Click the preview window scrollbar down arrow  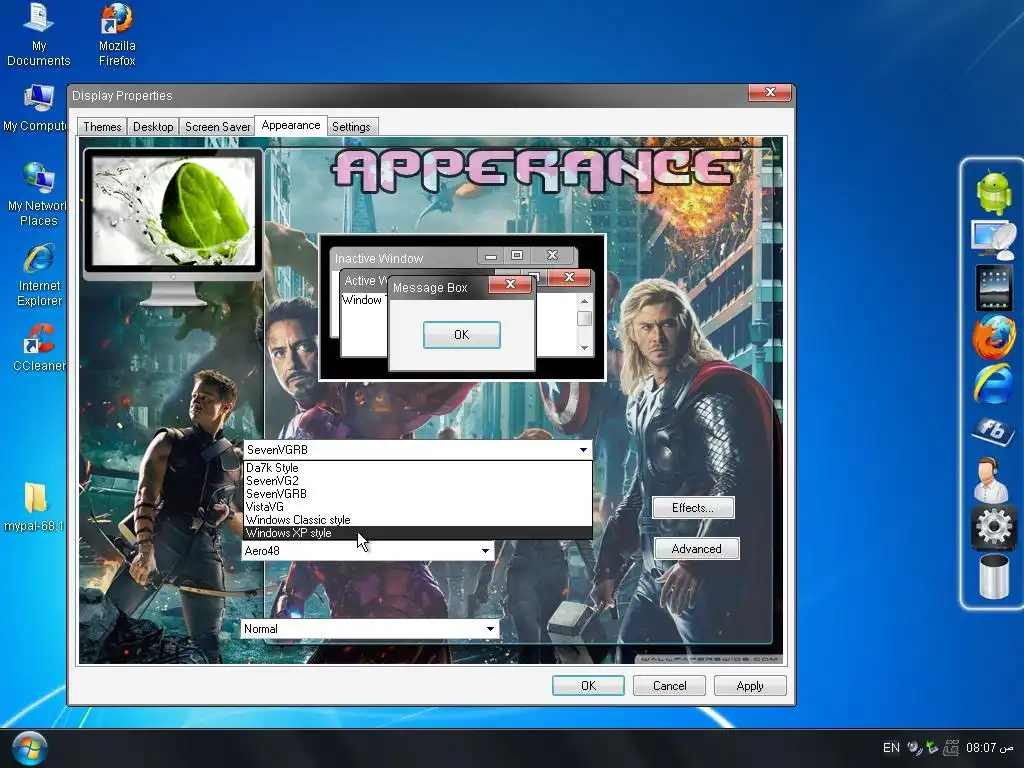click(x=584, y=348)
